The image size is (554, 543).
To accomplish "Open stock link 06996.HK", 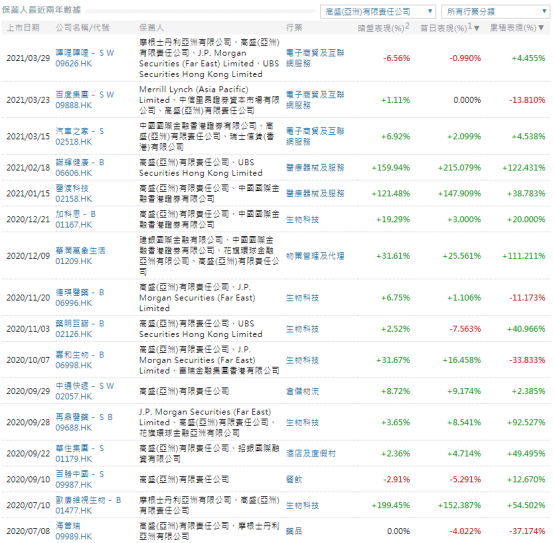I will pos(73,303).
